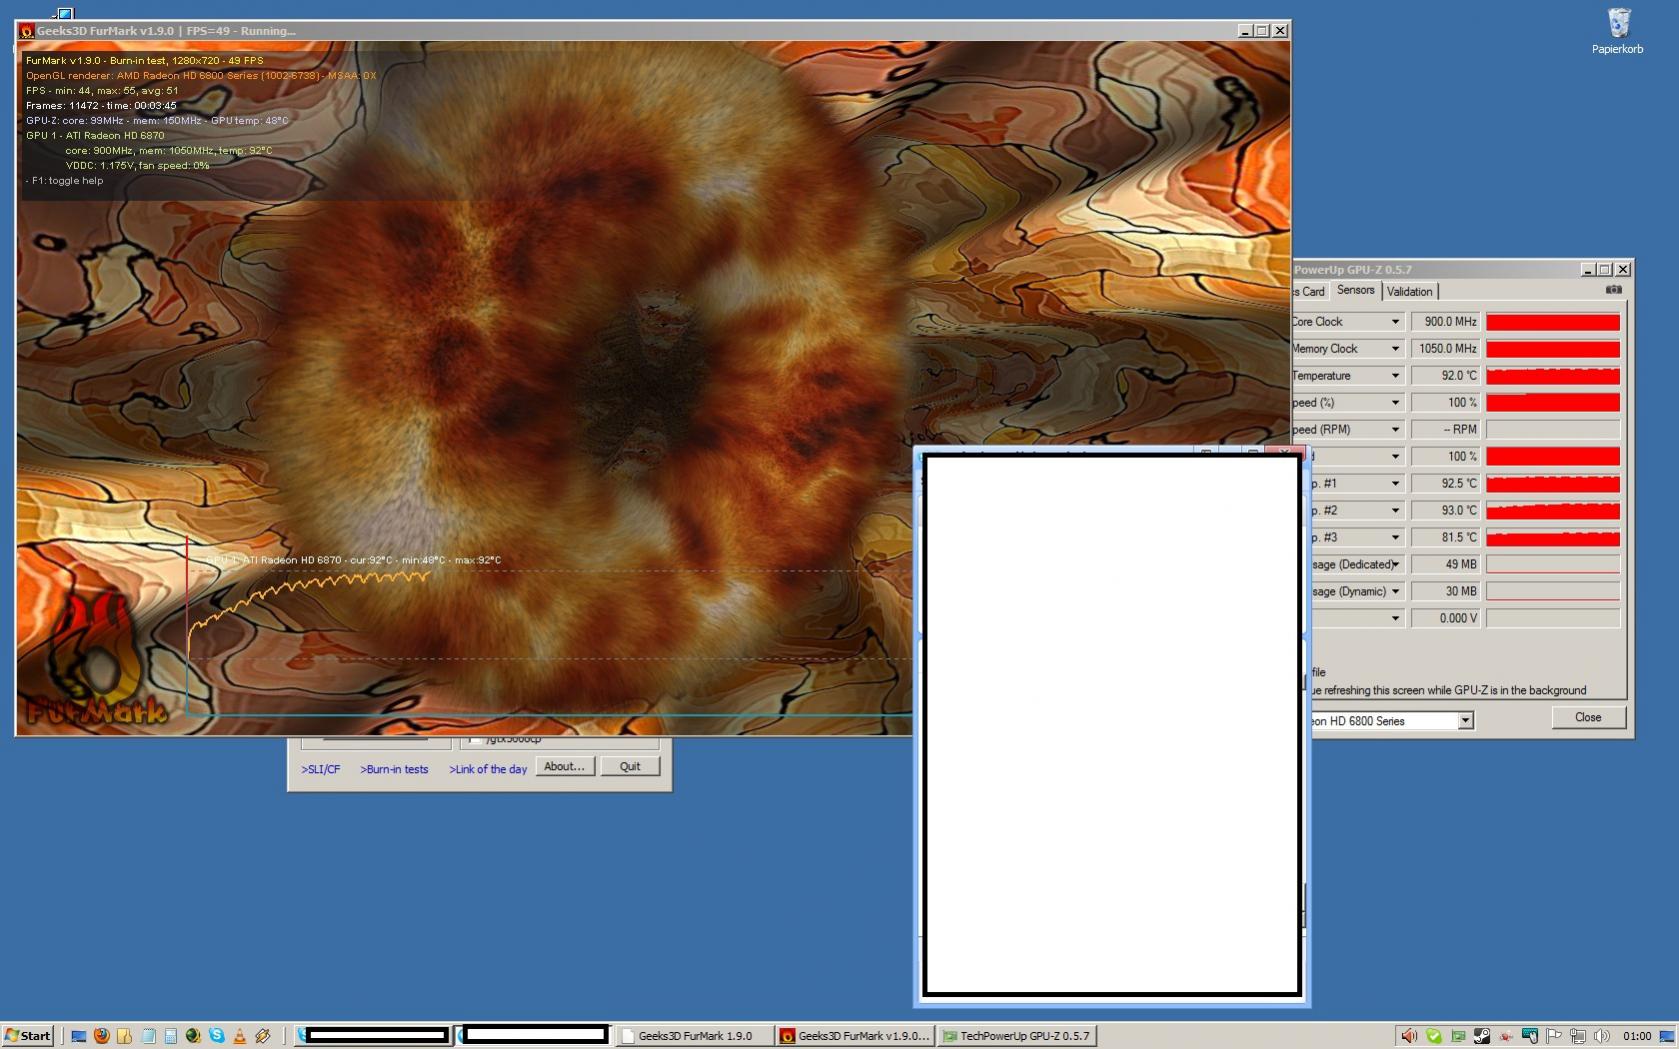Open the HD 6800 Series device dropdown

(x=1465, y=721)
